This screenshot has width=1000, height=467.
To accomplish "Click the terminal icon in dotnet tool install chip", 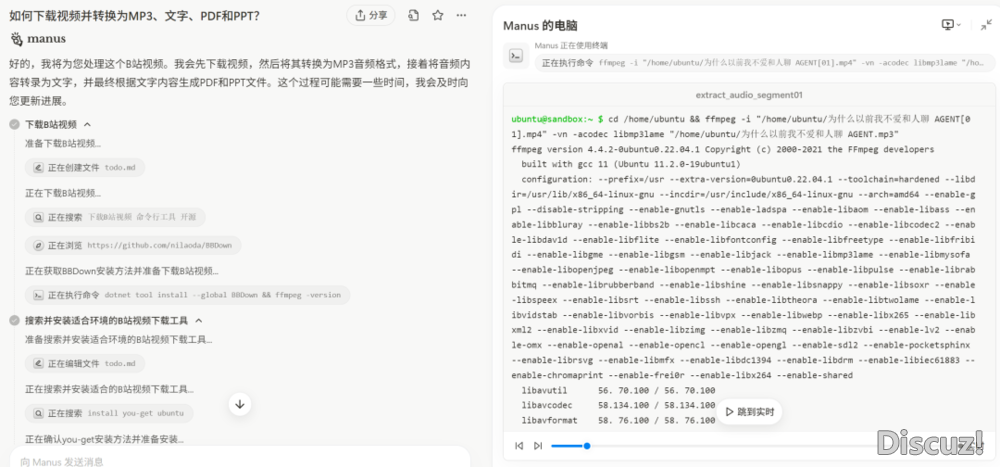I will click(38, 295).
